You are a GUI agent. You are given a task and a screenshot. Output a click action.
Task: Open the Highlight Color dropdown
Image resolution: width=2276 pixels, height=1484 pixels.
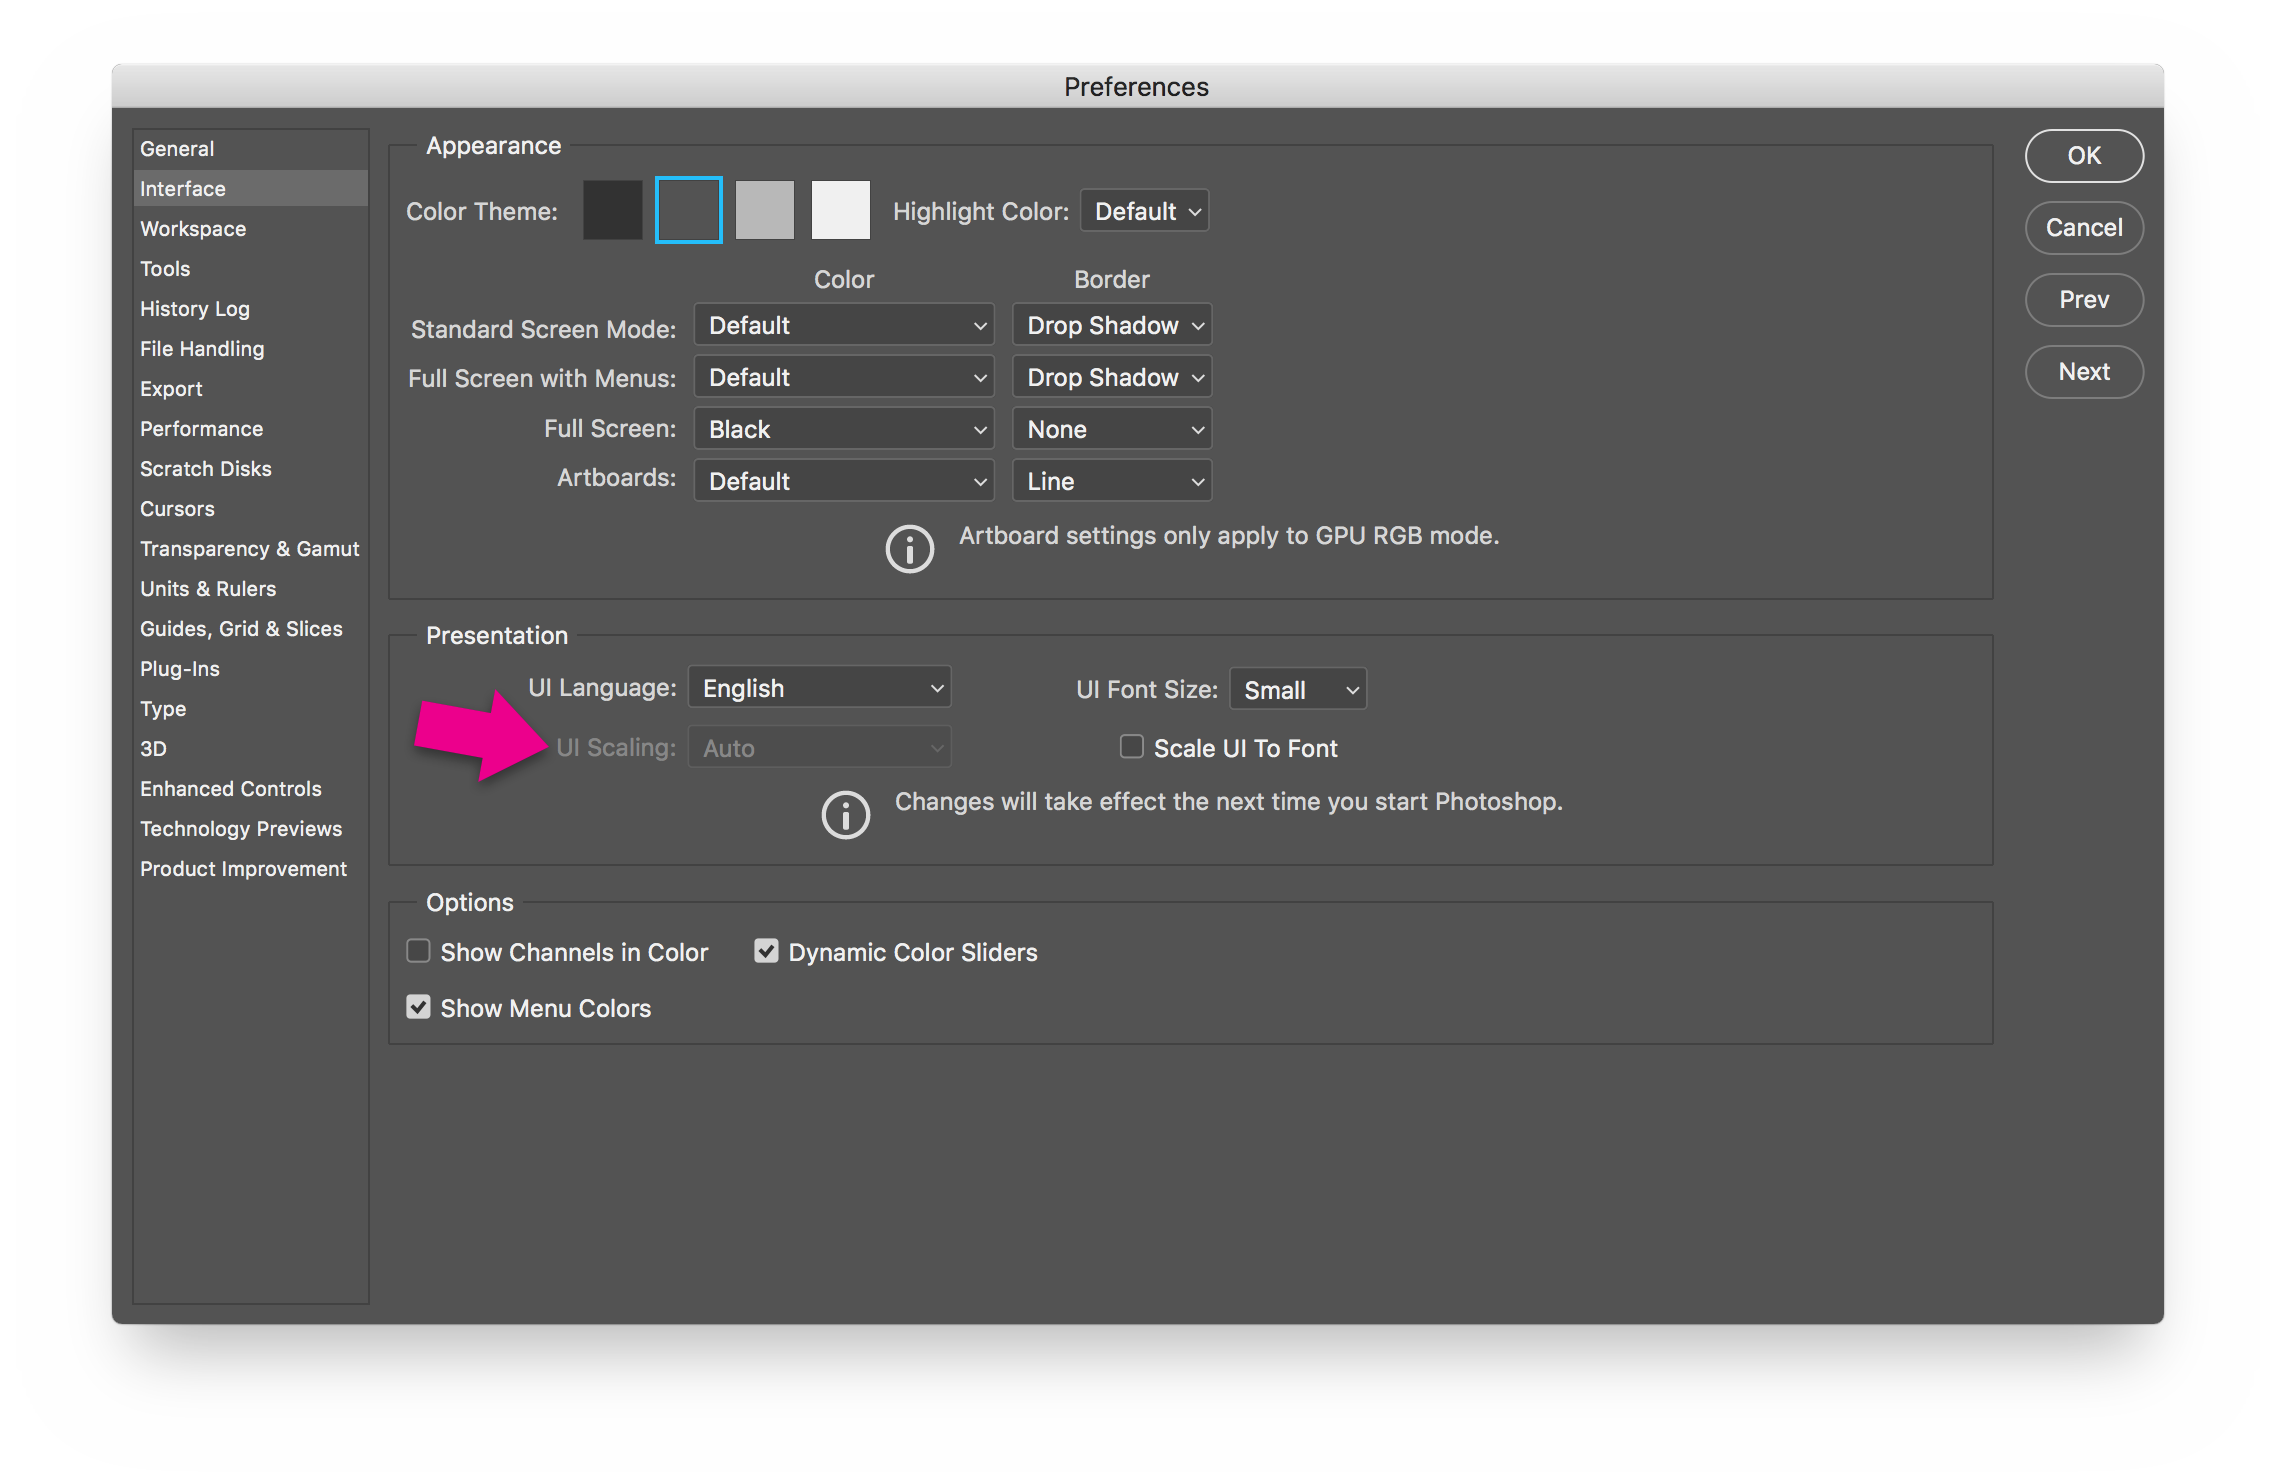point(1144,210)
